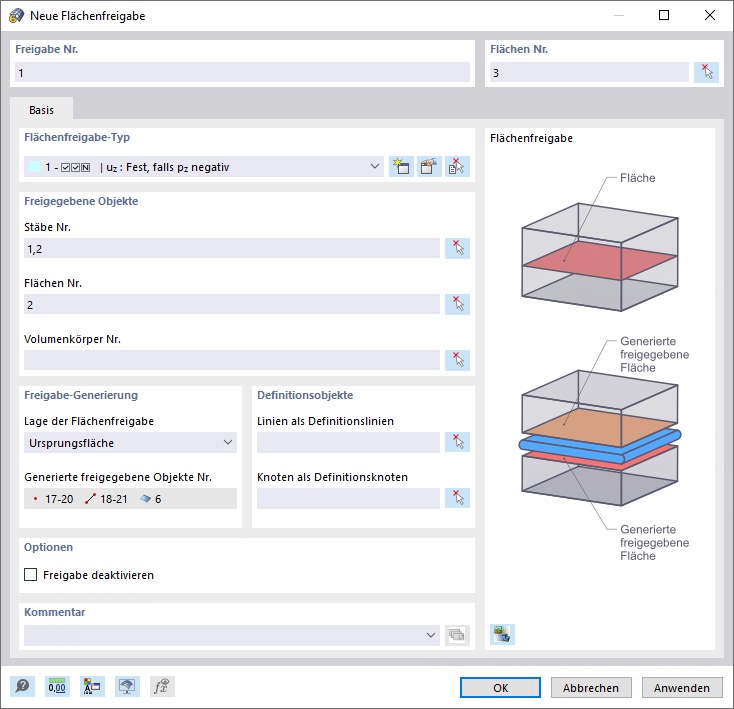Click the released Flächen Nr. field containing 2

pyautogui.click(x=232, y=305)
